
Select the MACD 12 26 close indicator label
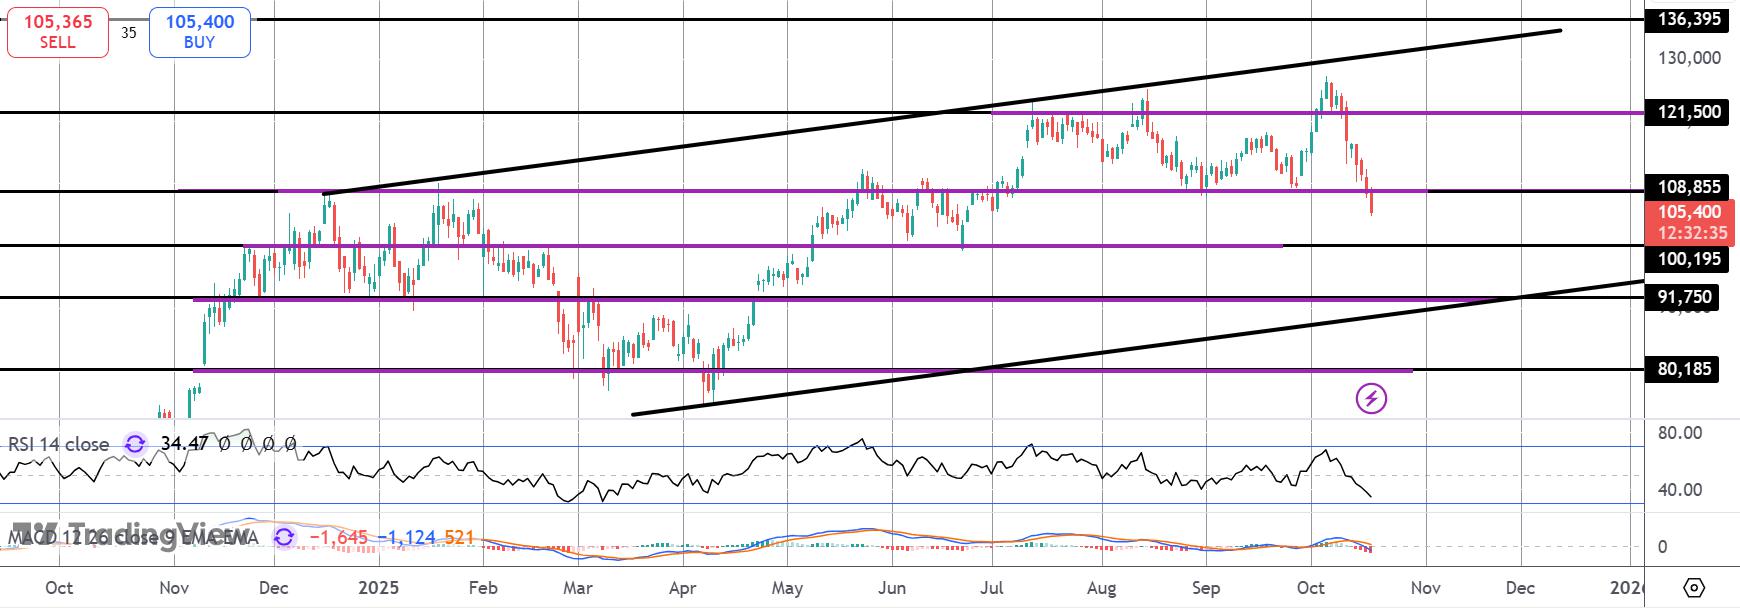pyautogui.click(x=132, y=538)
